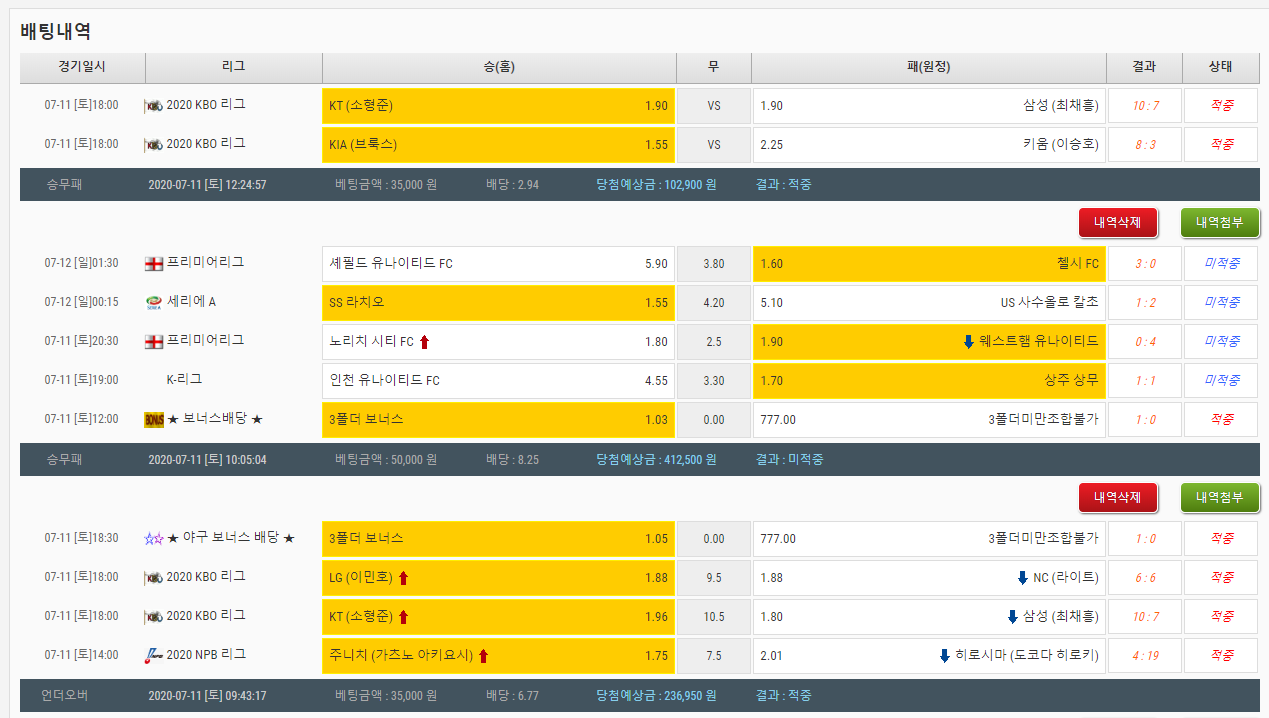Select the SS 라치오 1.55 home pick

498,302
